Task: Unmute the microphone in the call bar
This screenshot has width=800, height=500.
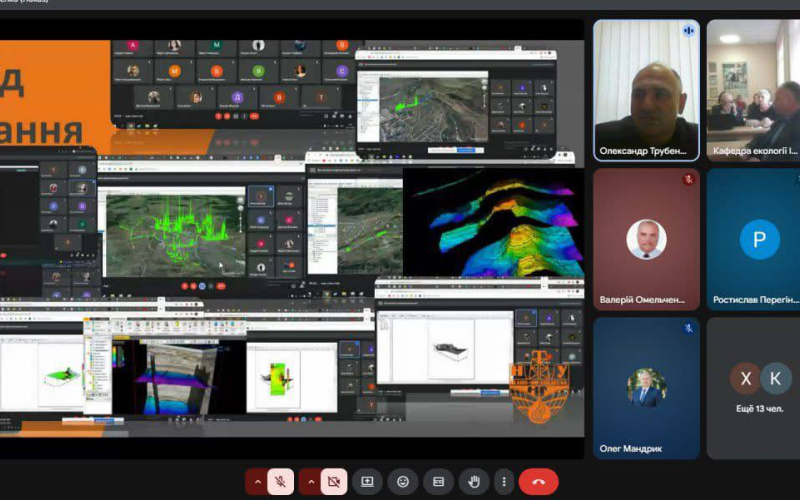Action: coord(281,482)
